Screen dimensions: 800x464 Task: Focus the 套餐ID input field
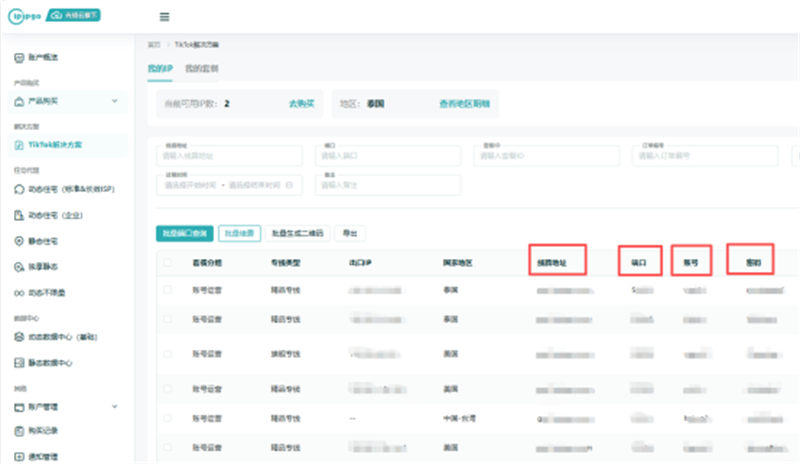(x=547, y=156)
